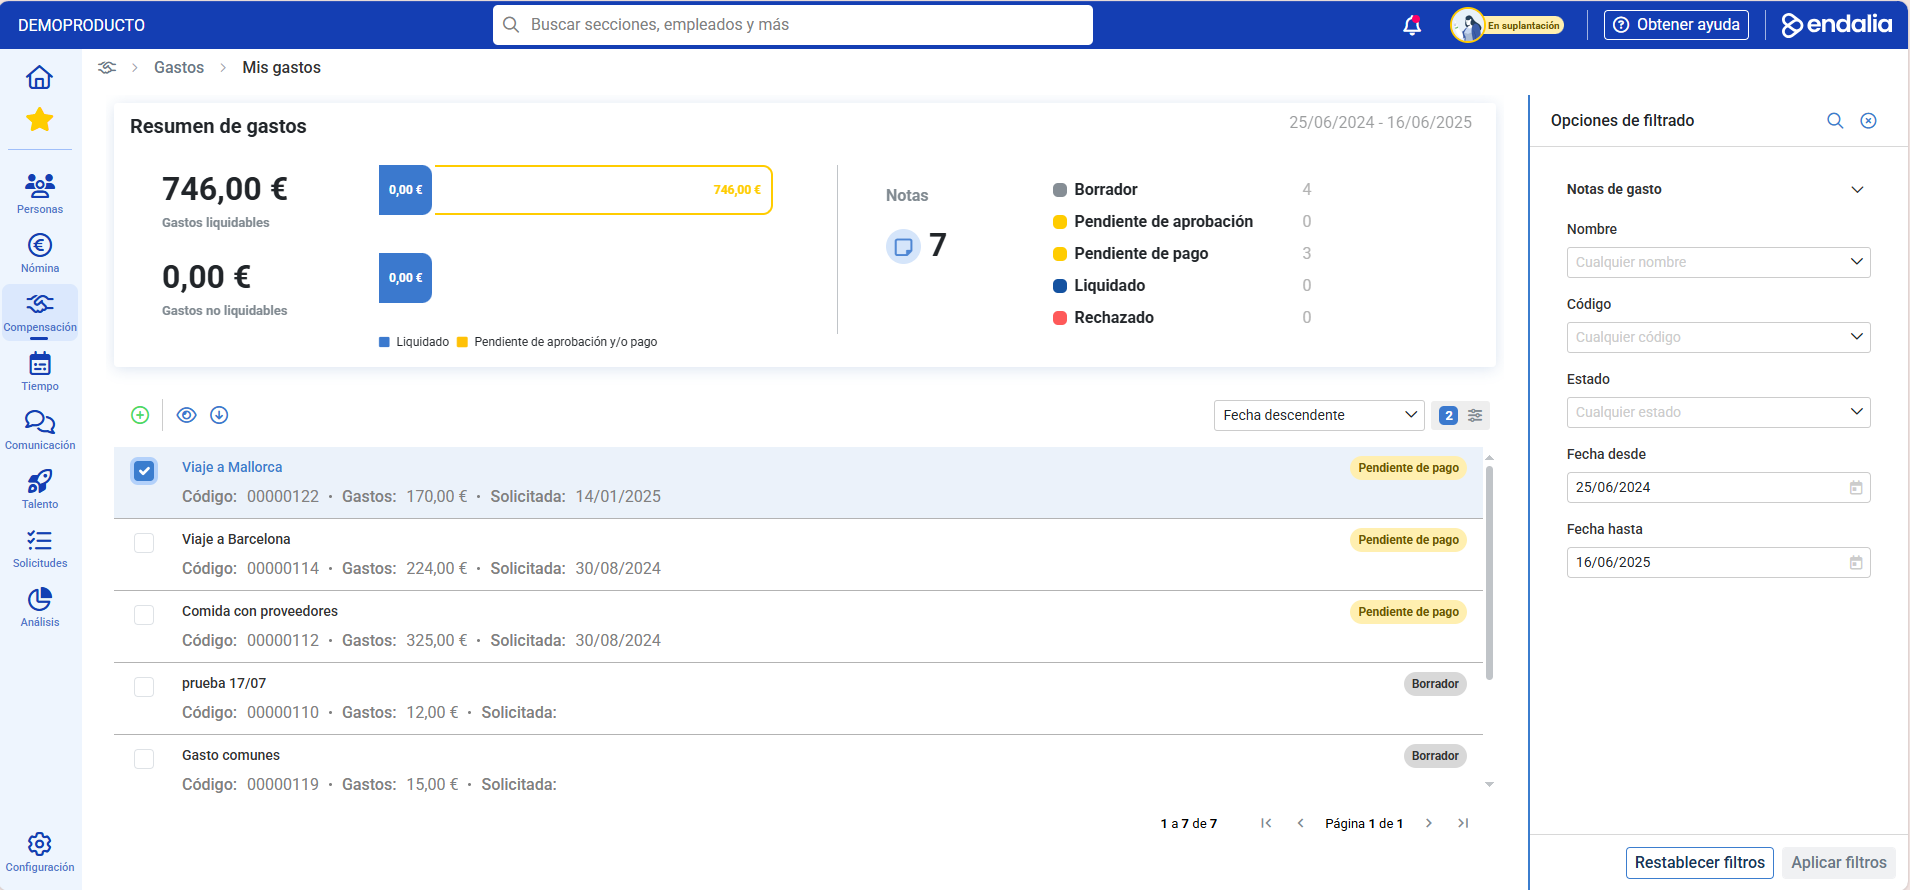Click the handshake breadcrumb icon
This screenshot has width=1910, height=890.
click(x=107, y=67)
